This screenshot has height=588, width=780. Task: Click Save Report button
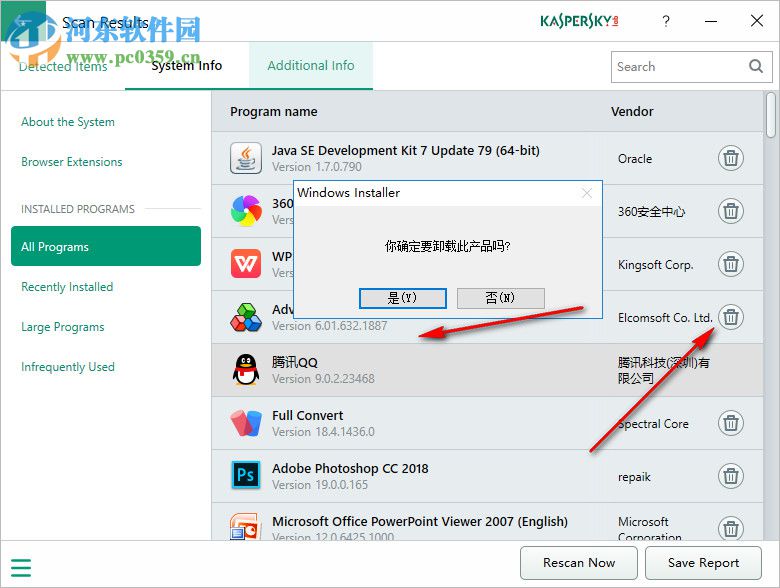coord(703,563)
